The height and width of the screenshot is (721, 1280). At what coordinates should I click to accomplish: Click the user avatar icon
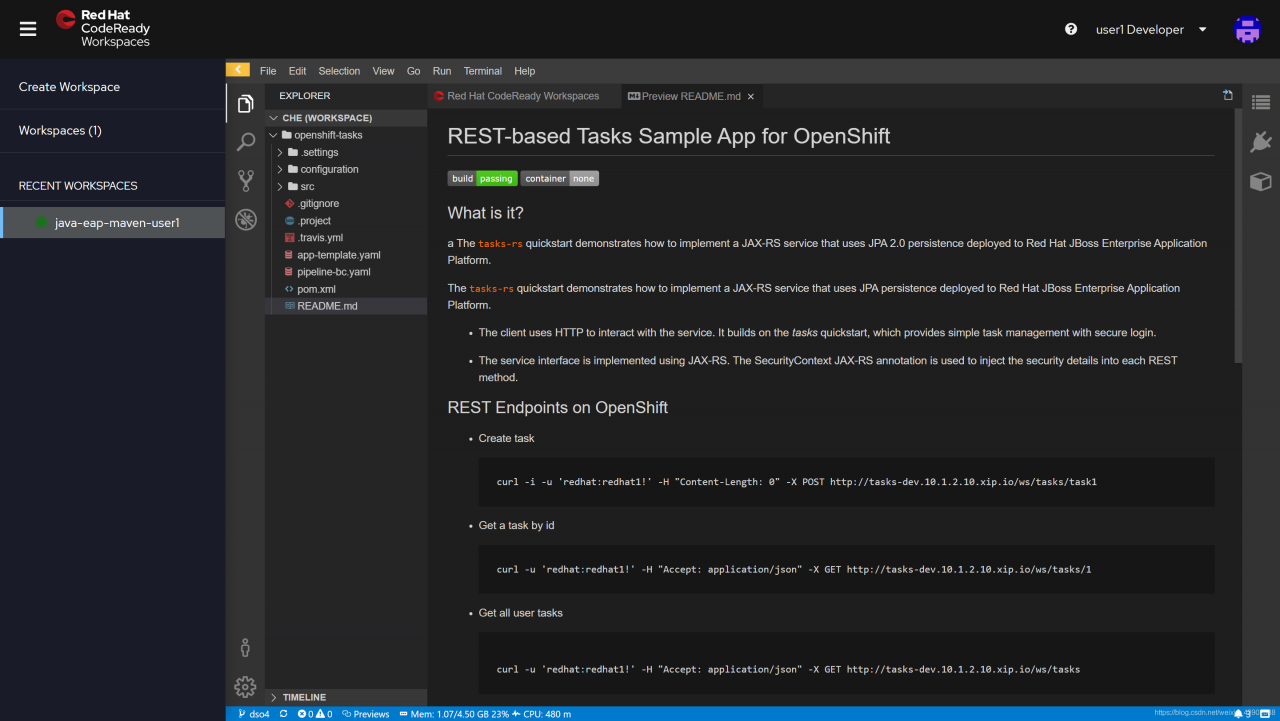[x=1247, y=29]
